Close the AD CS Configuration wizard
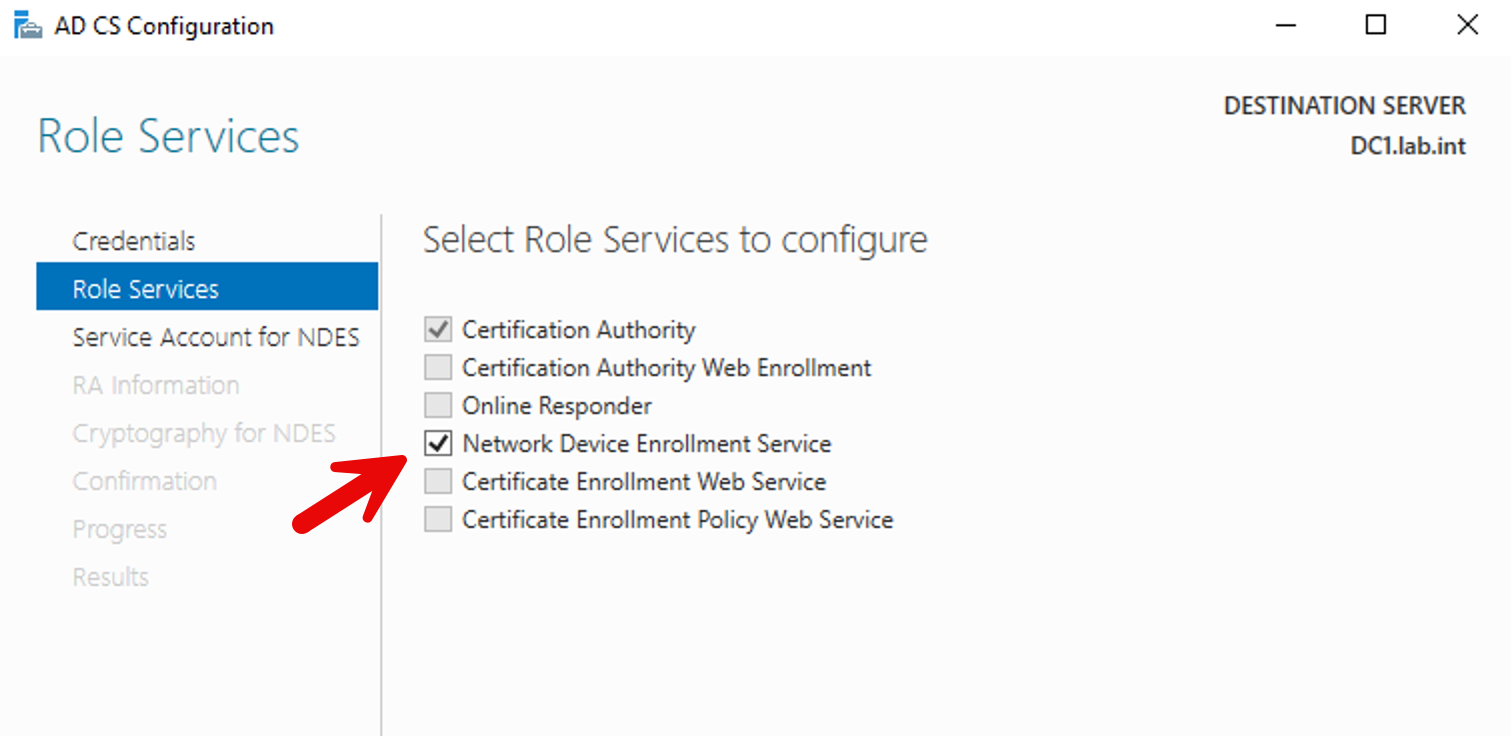 click(x=1467, y=25)
